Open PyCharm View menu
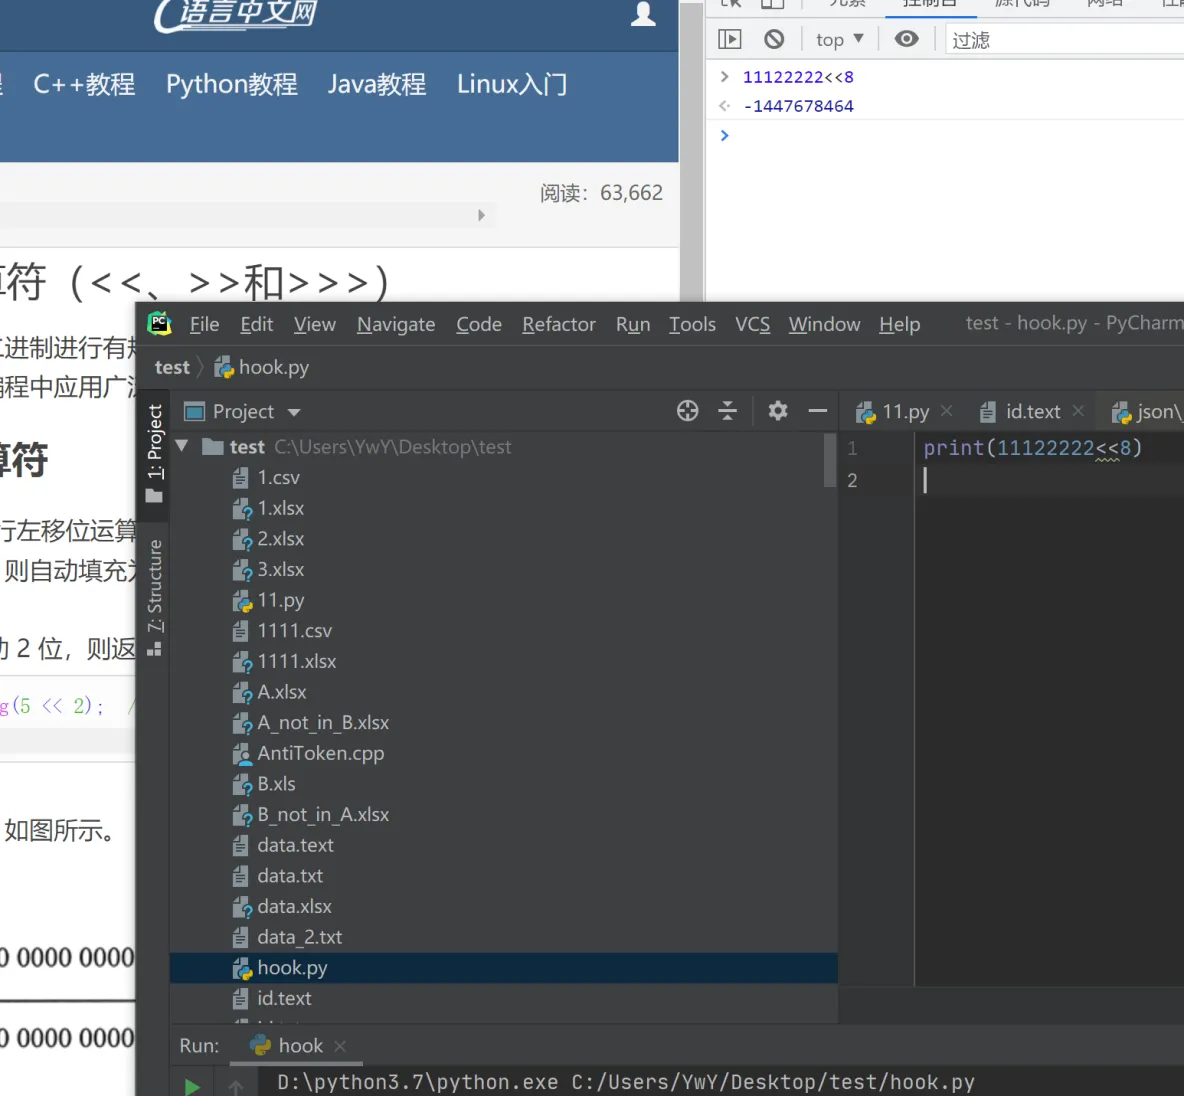The height and width of the screenshot is (1096, 1184). tap(314, 324)
